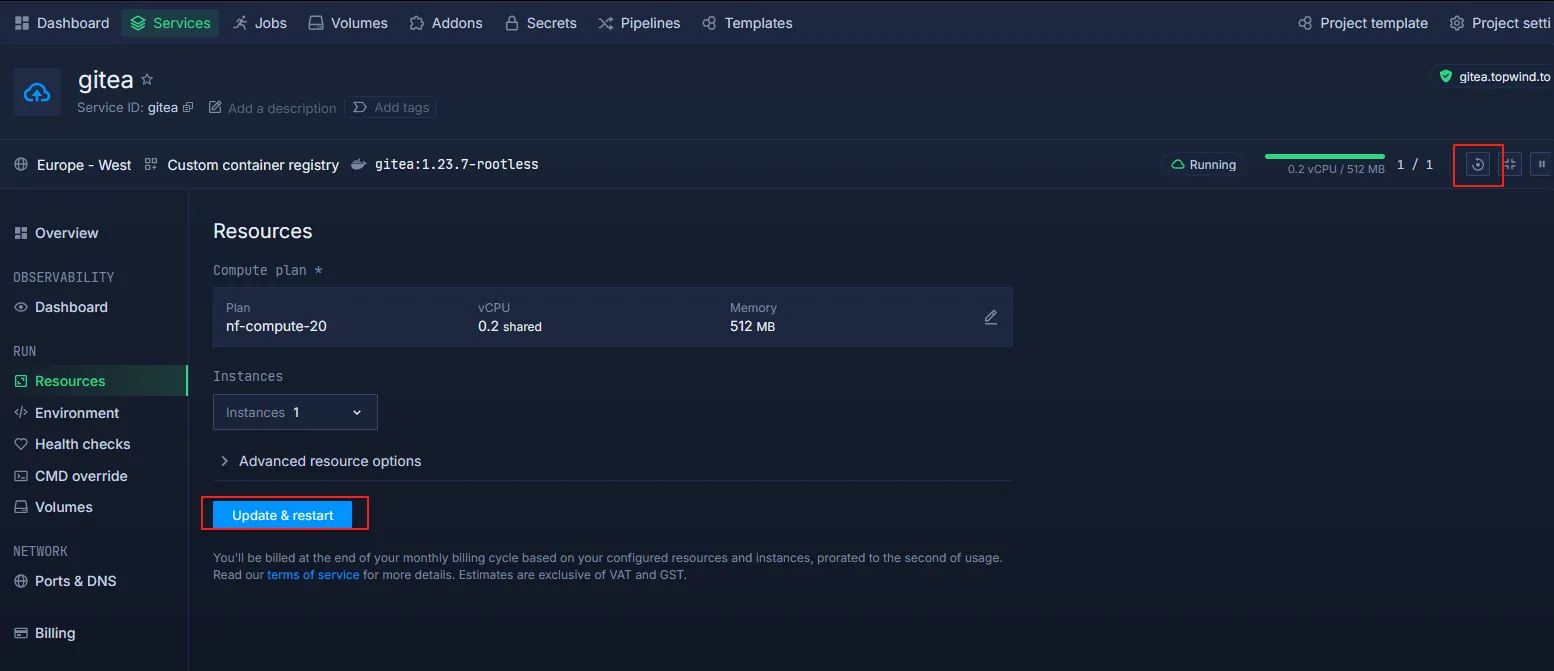Screen dimensions: 1554x671
Task: Click the nf-compute-20 plan name
Action: [276, 326]
